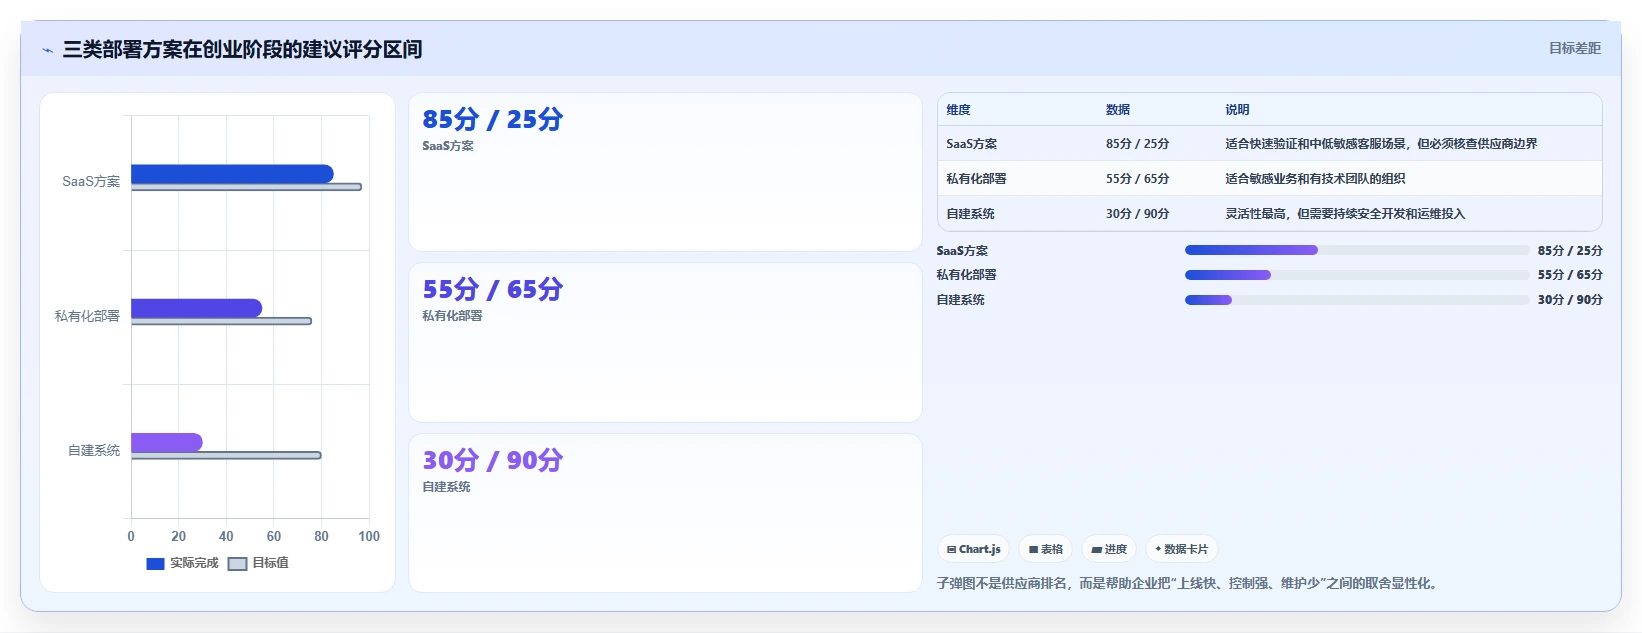1642x633 pixels.
Task: Click the 私有化部署 cell in the table
Action: (x=976, y=179)
